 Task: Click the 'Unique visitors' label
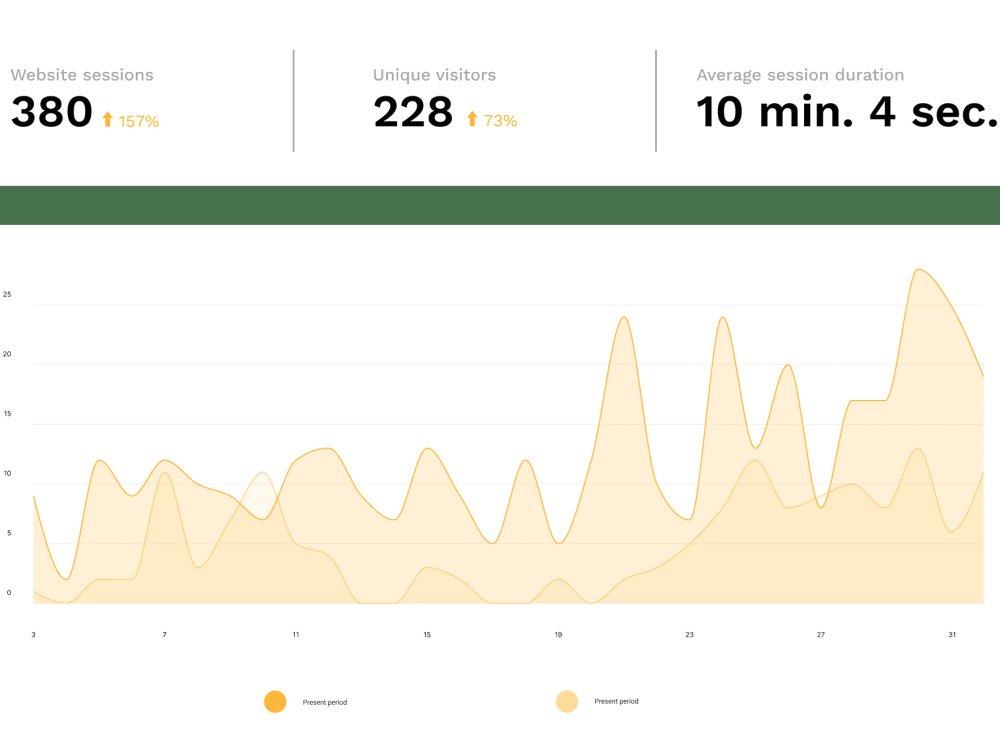click(434, 75)
